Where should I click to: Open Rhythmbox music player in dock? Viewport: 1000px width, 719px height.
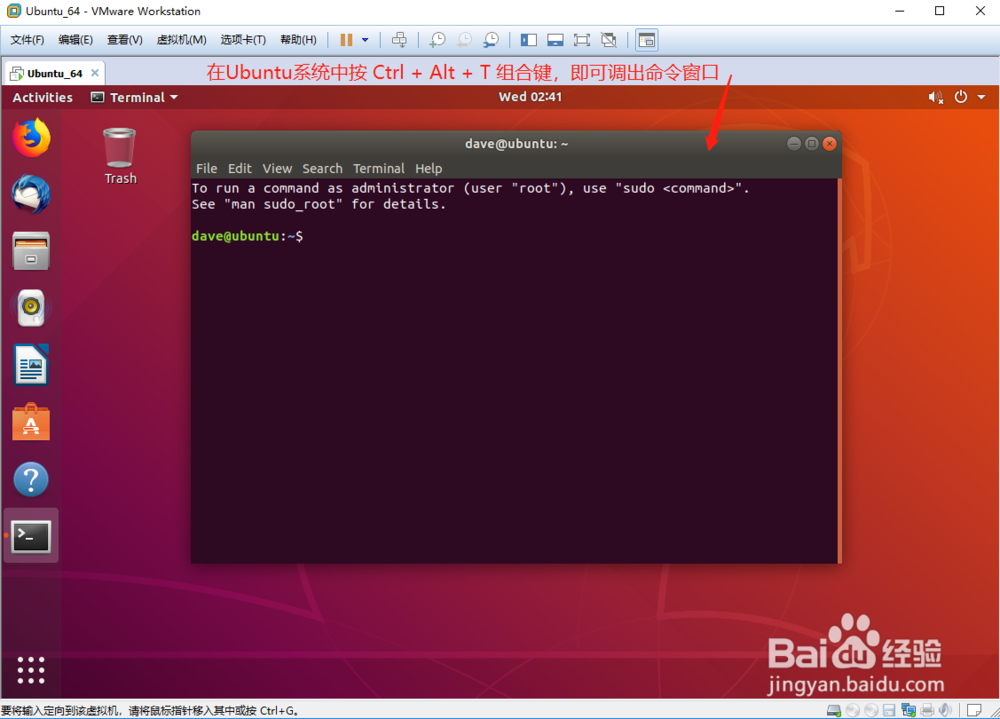point(31,308)
